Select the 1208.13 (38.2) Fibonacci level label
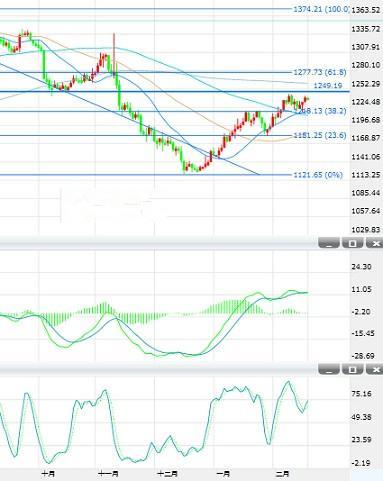Viewport: 383px width, 481px height. point(320,111)
